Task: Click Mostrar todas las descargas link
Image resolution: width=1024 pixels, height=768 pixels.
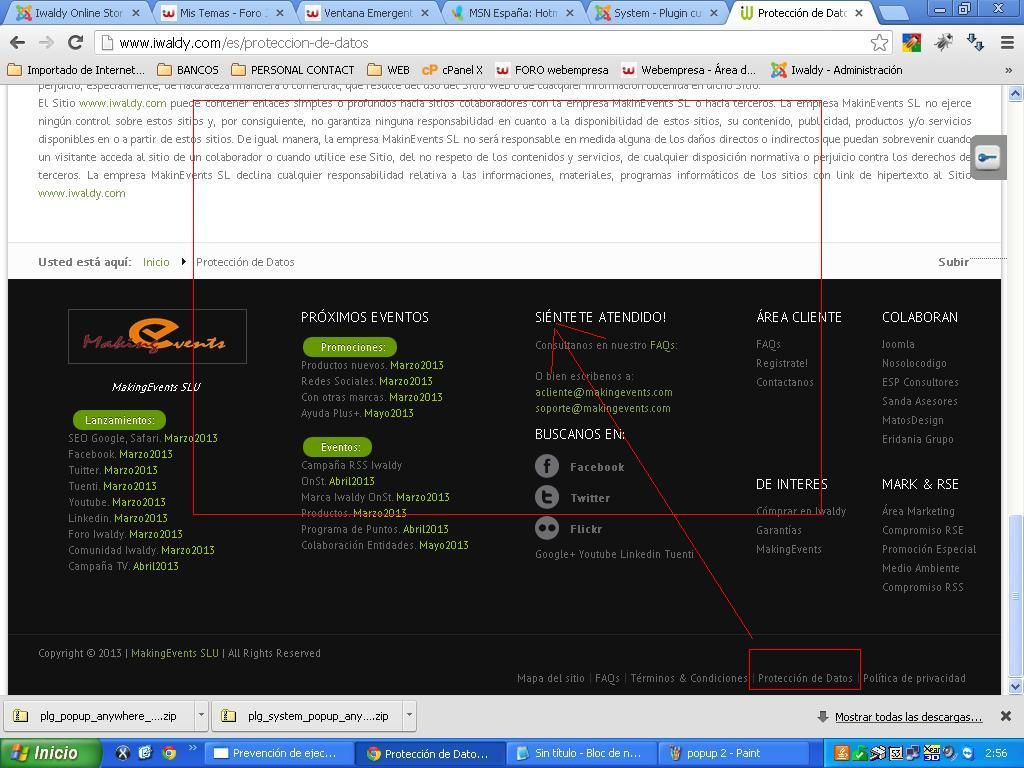Action: point(908,717)
